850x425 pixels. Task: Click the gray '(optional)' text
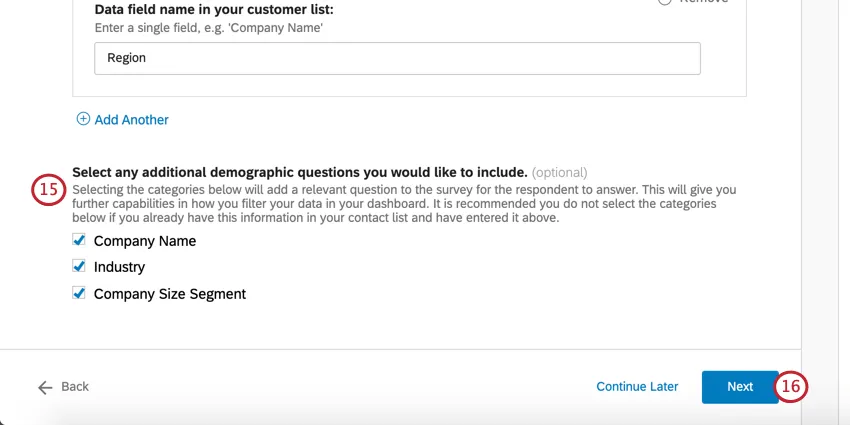pos(559,172)
